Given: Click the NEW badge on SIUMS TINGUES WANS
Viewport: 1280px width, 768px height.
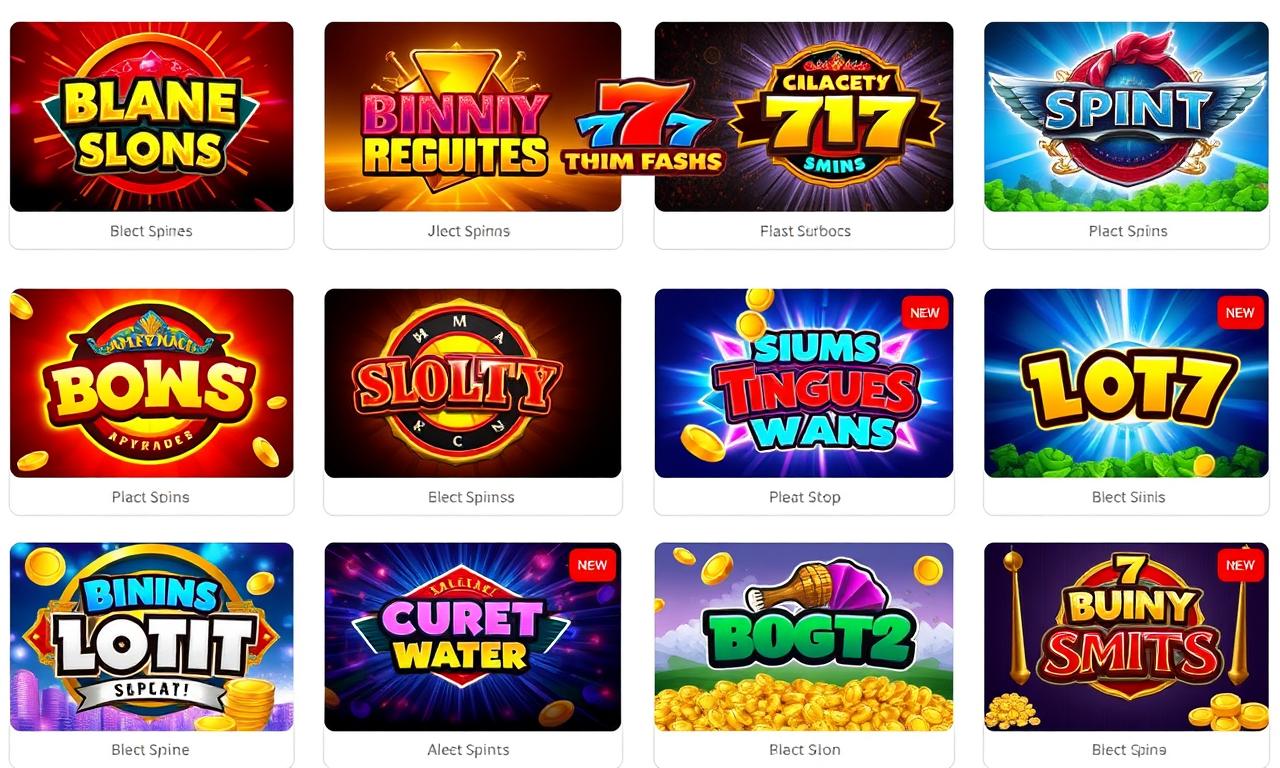Looking at the screenshot, I should tap(924, 313).
